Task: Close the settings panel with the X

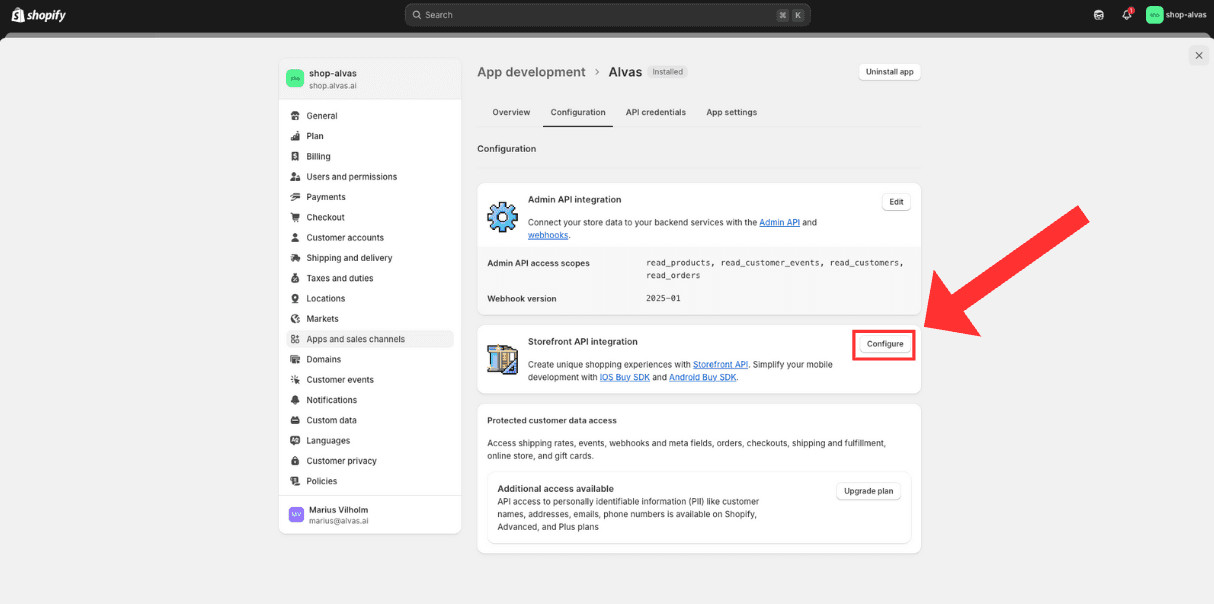Action: [x=1199, y=56]
